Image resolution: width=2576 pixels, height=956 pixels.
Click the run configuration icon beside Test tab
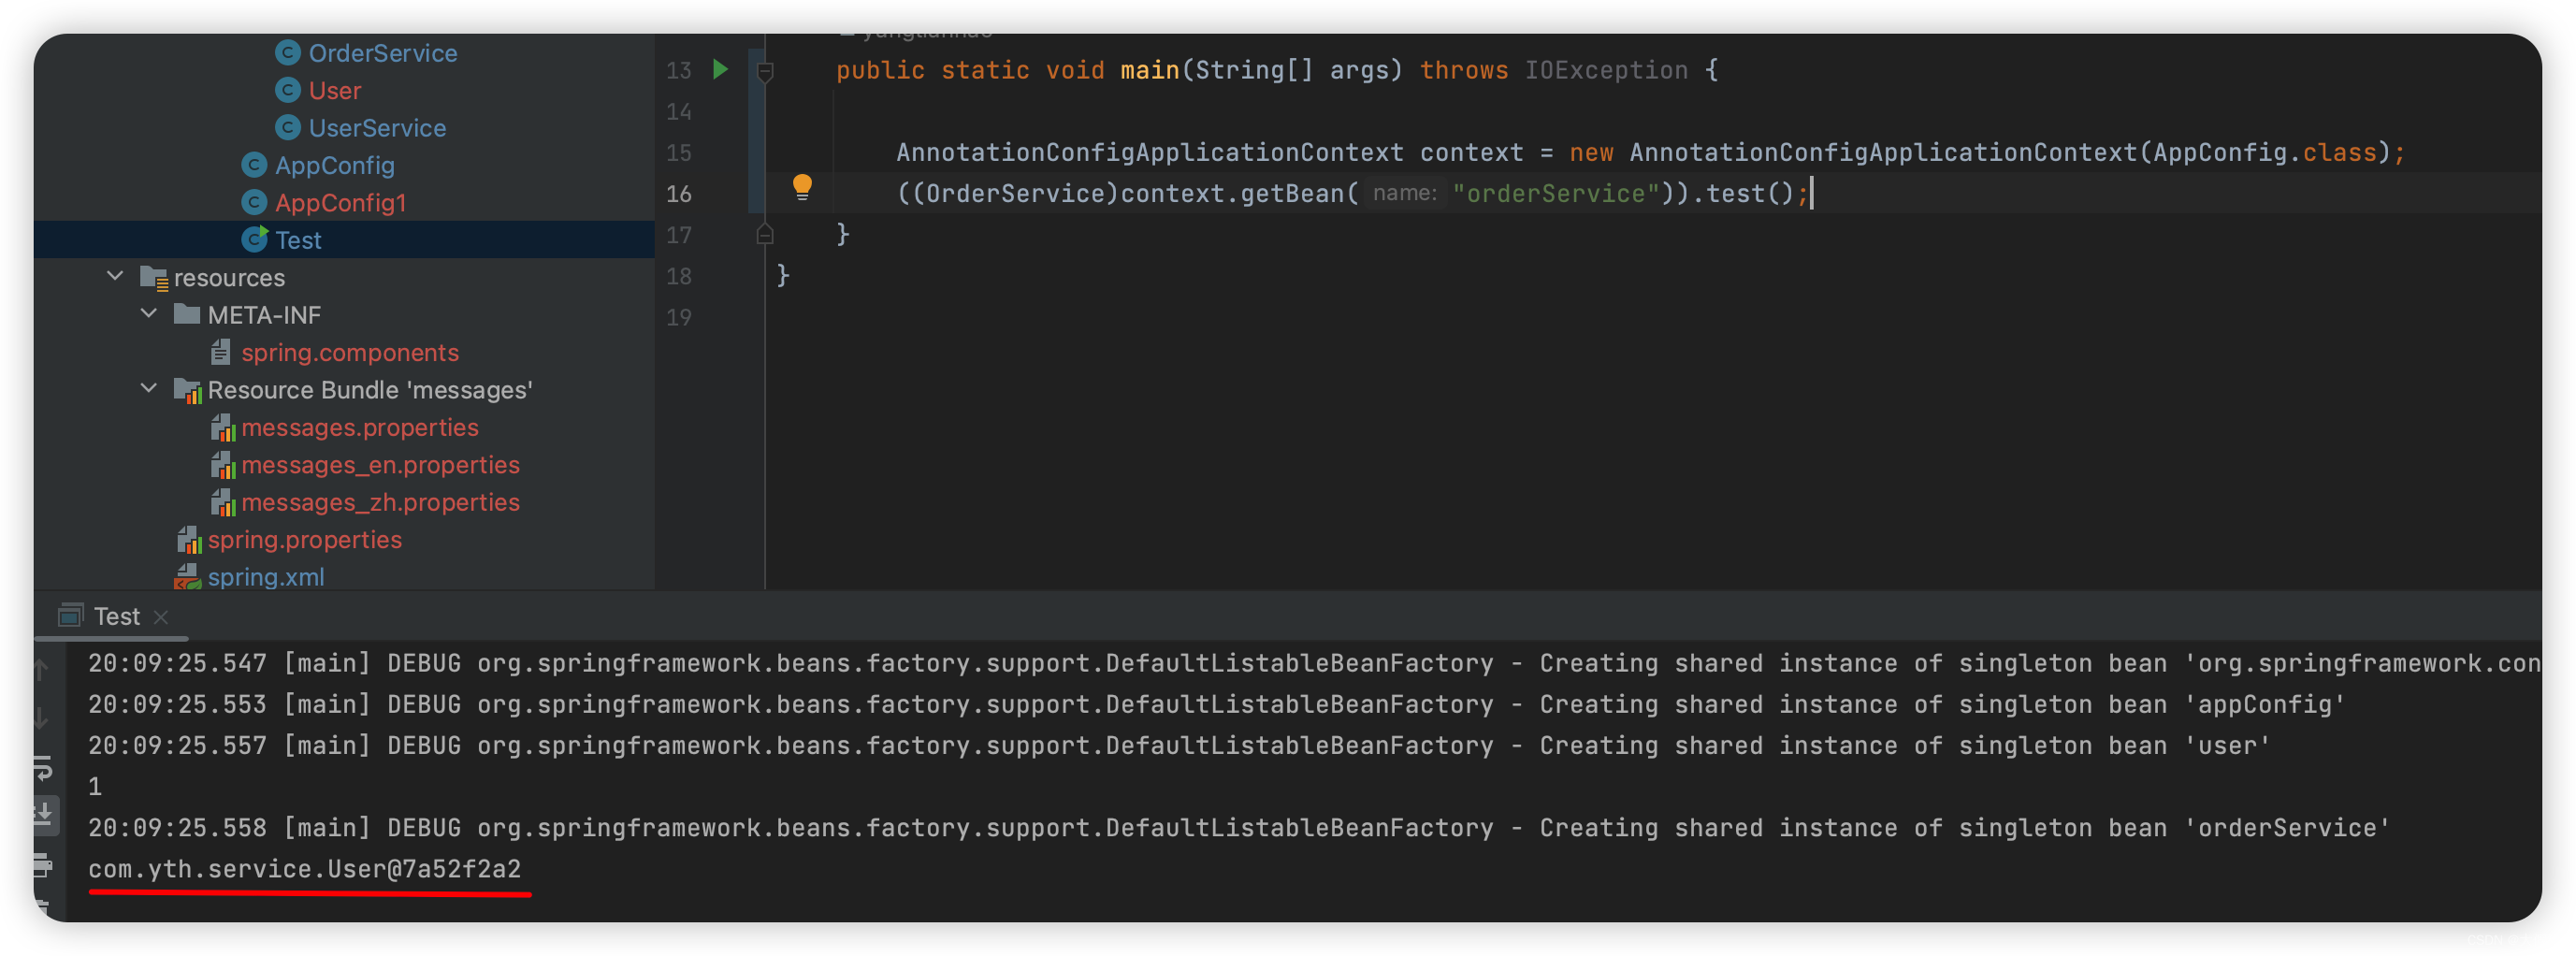click(x=70, y=615)
